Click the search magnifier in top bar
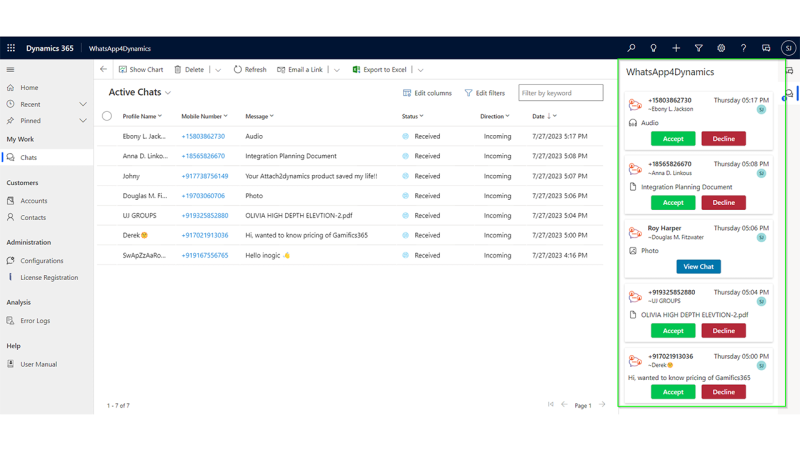Screen dimensions: 800x450 tap(631, 48)
